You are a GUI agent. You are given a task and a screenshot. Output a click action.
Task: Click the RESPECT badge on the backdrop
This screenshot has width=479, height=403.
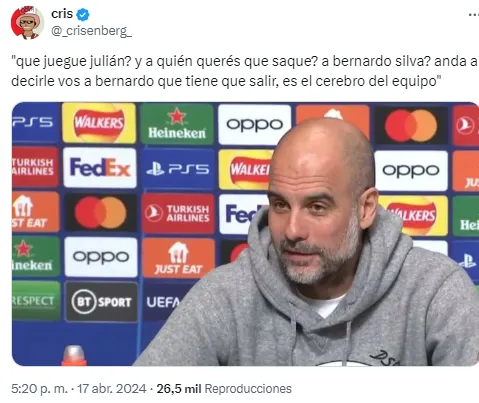click(x=36, y=301)
